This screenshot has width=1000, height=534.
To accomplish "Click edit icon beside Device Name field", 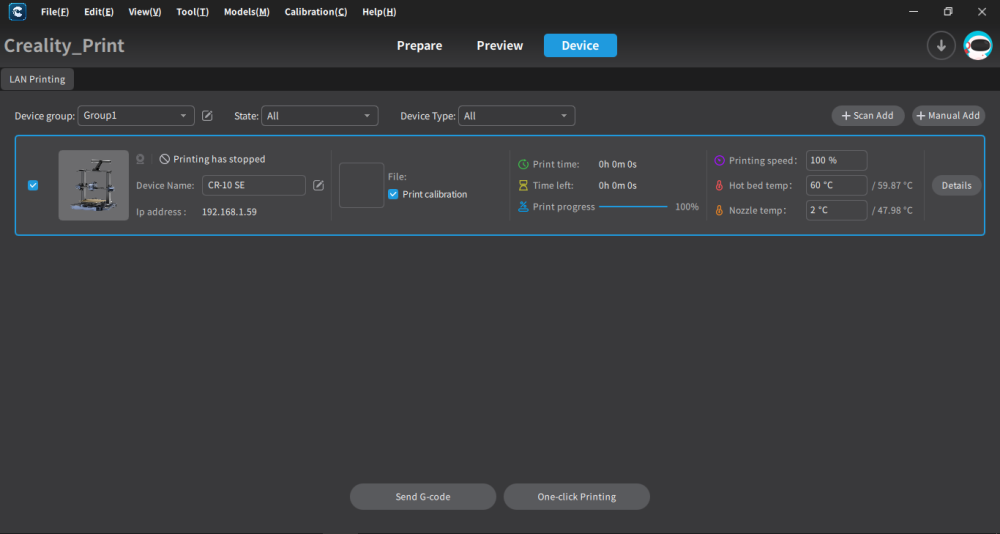I will point(318,186).
